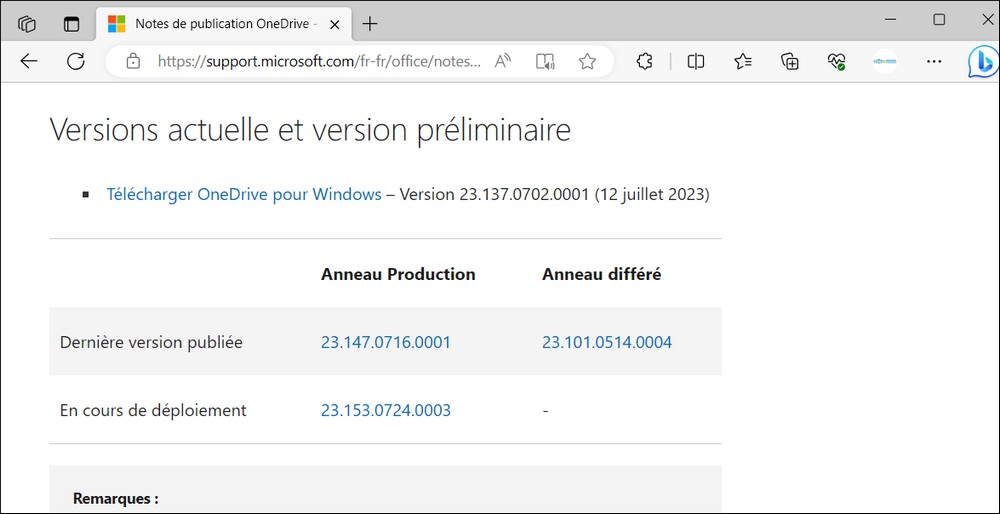Add this page to favorites star
This screenshot has width=1000, height=514.
click(x=587, y=61)
